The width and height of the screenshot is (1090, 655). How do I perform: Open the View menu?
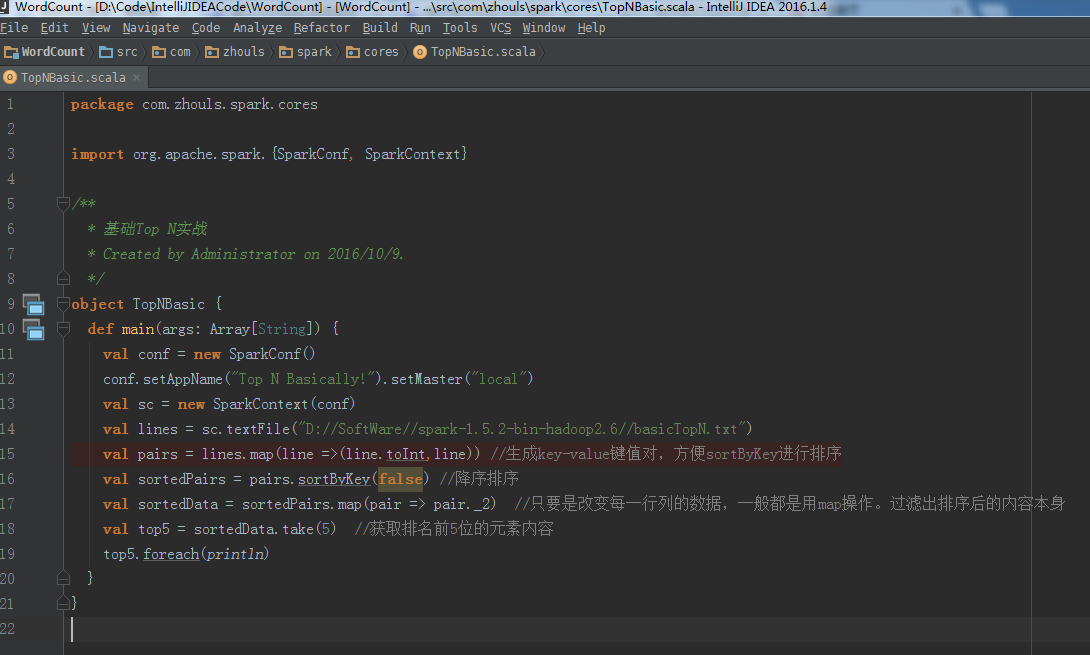tap(96, 28)
